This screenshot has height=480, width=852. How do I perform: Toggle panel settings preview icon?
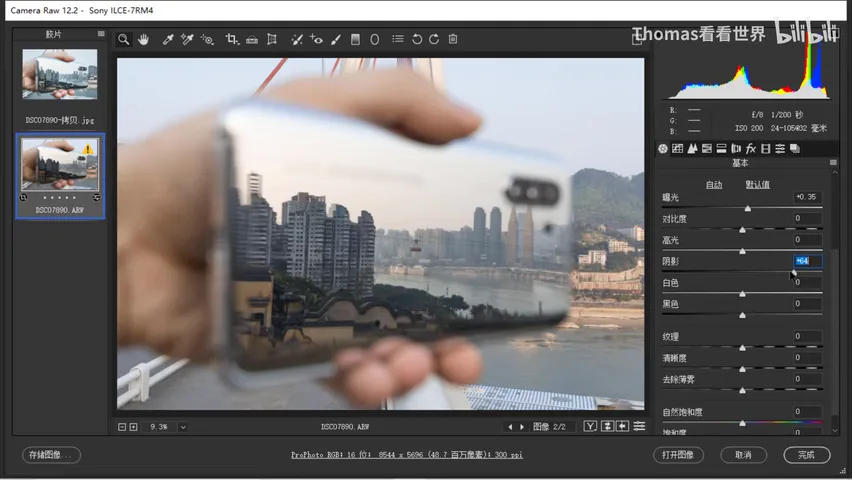pos(640,426)
